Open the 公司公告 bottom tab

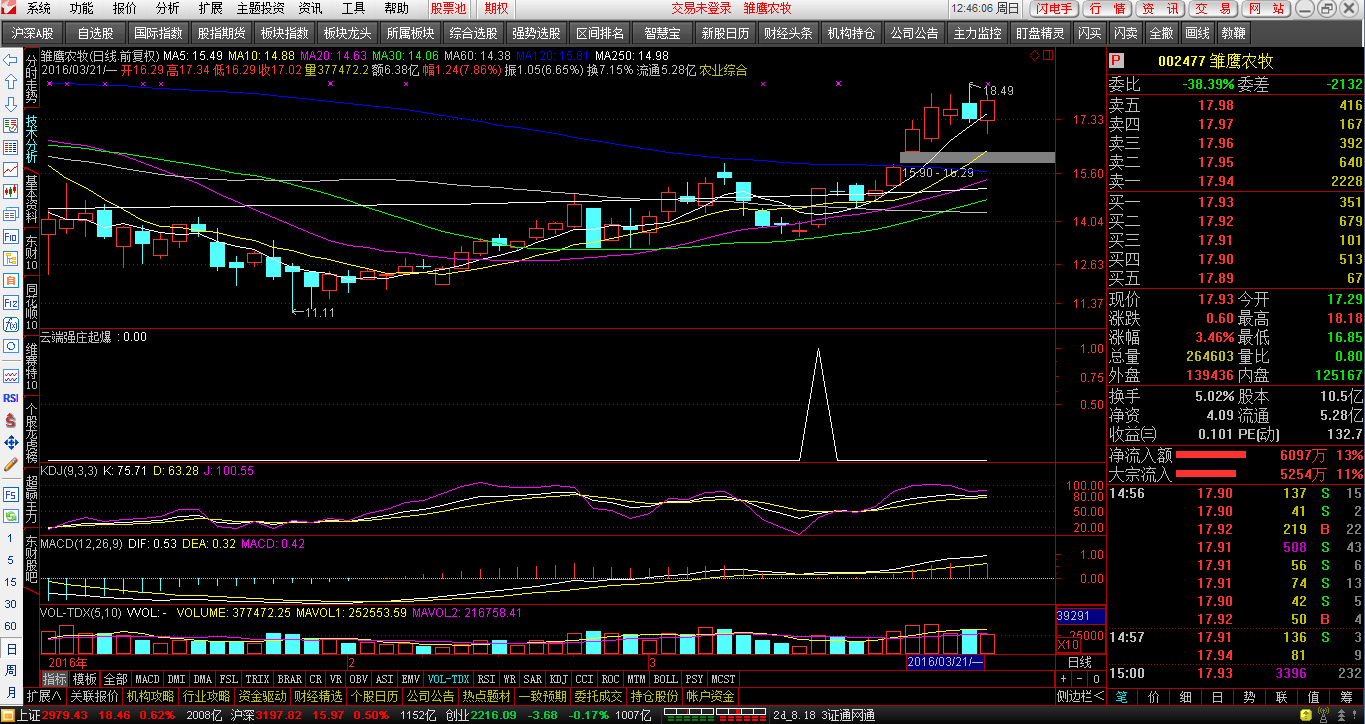[x=430, y=696]
